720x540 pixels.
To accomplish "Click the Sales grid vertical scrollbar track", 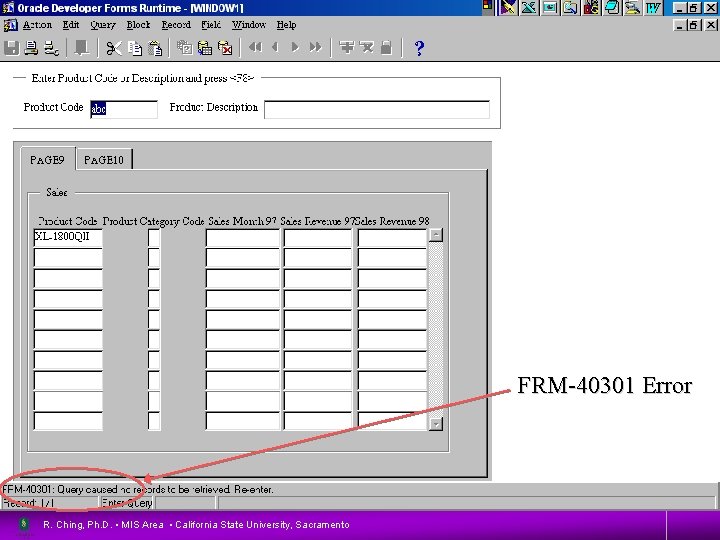I will [435, 329].
